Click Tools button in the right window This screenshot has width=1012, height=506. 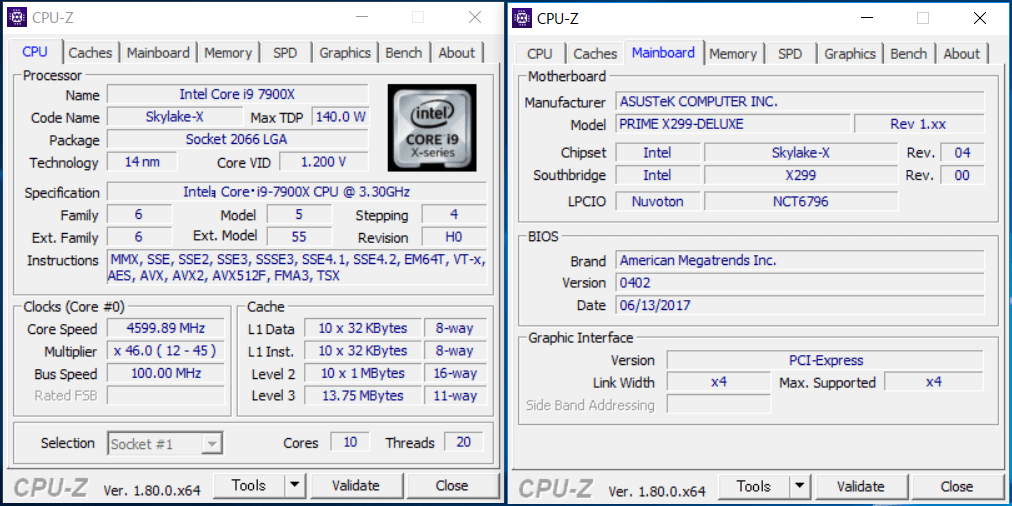point(753,486)
